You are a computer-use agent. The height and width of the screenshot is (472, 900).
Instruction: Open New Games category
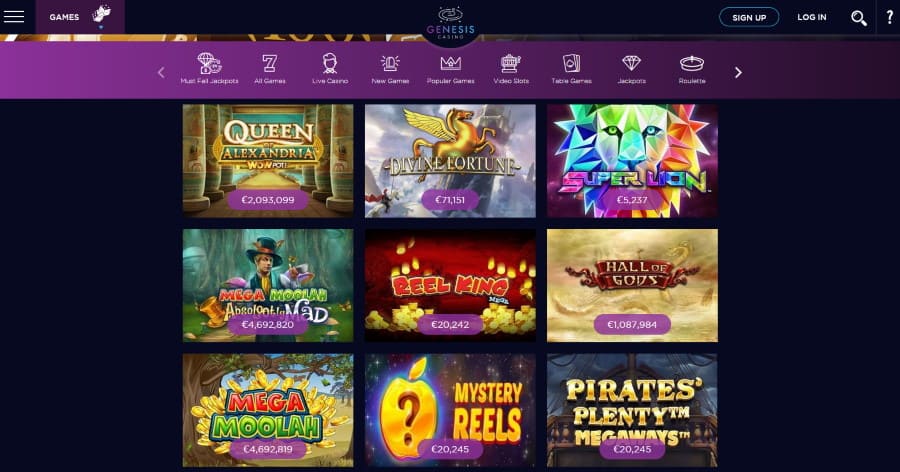(390, 68)
